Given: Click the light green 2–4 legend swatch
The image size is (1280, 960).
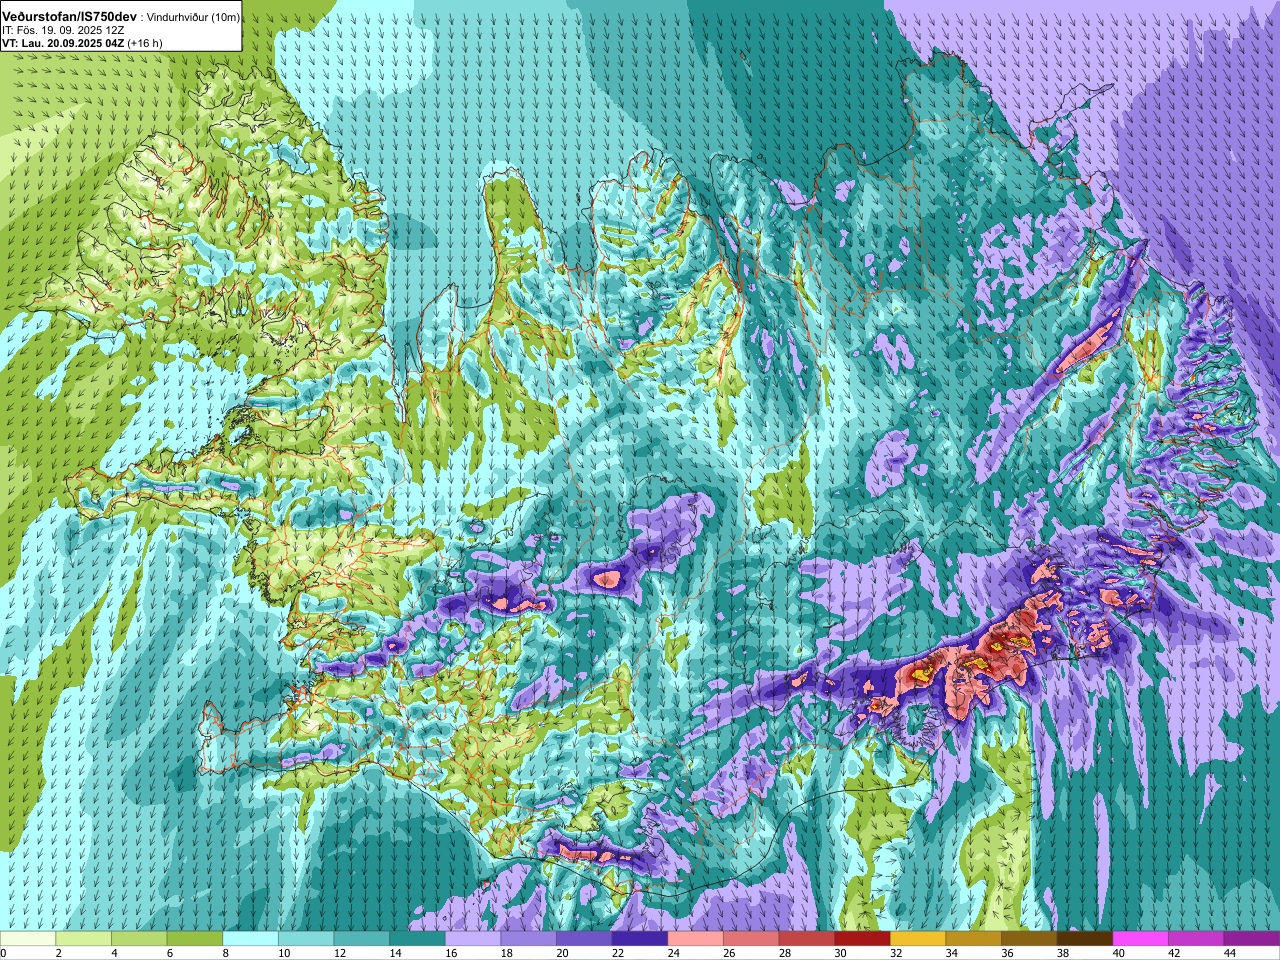Looking at the screenshot, I should (x=84, y=939).
